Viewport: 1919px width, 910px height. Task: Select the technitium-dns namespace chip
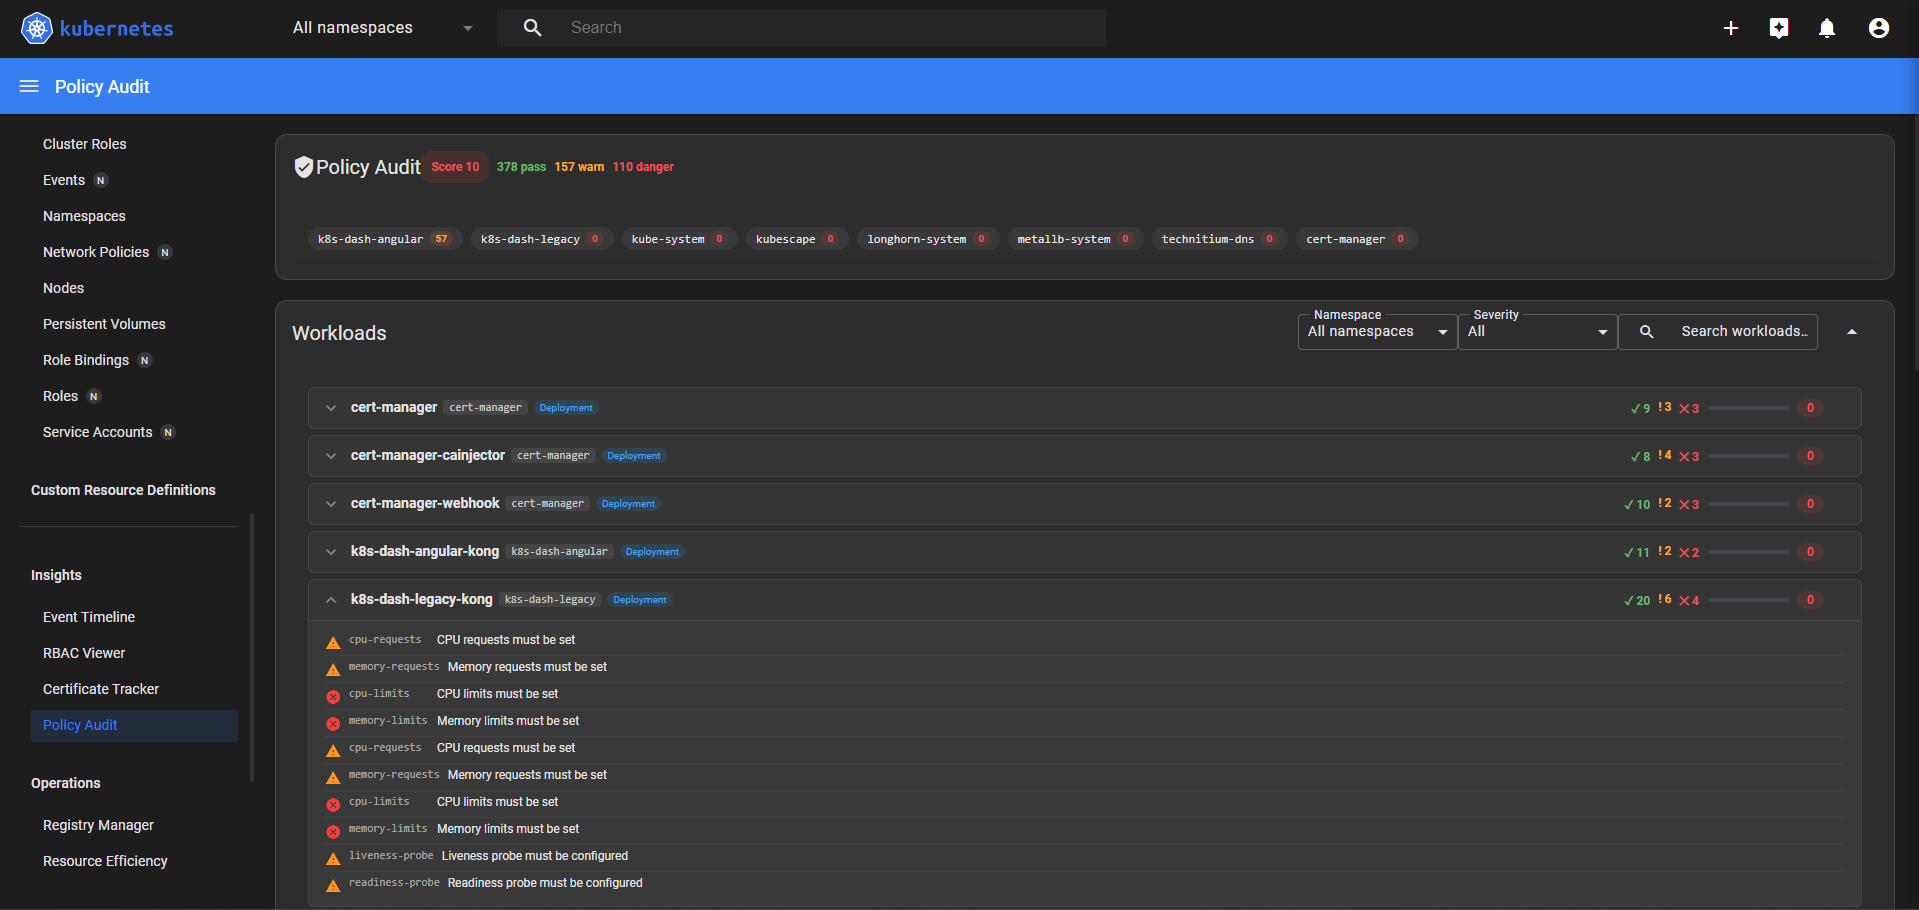[x=1219, y=239]
